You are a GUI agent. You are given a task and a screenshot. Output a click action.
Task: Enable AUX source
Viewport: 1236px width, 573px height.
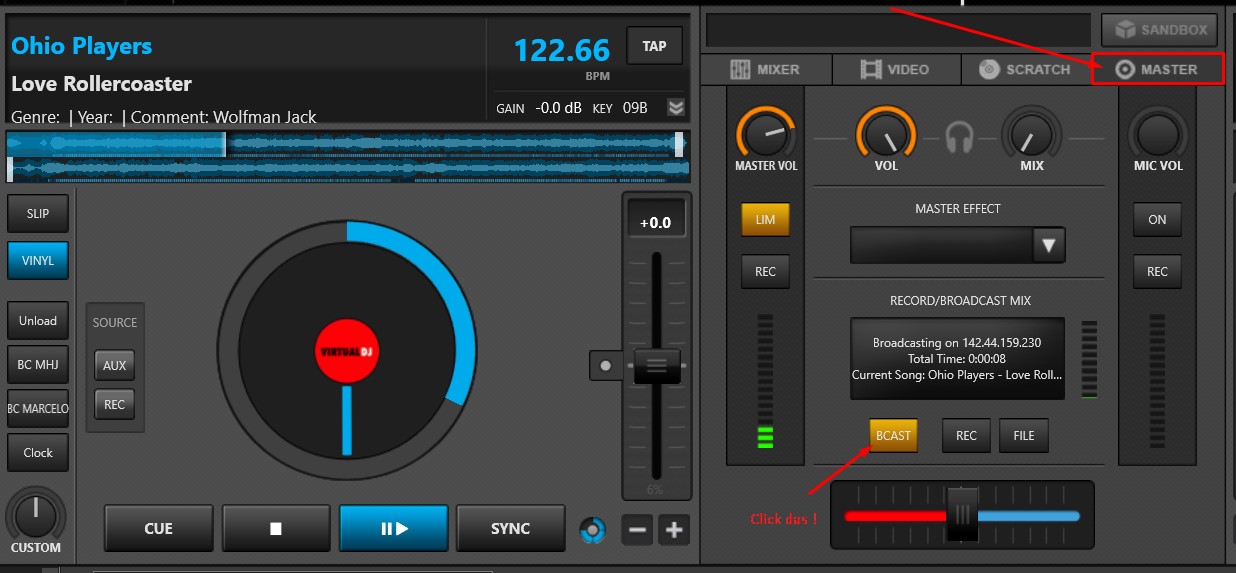(115, 365)
